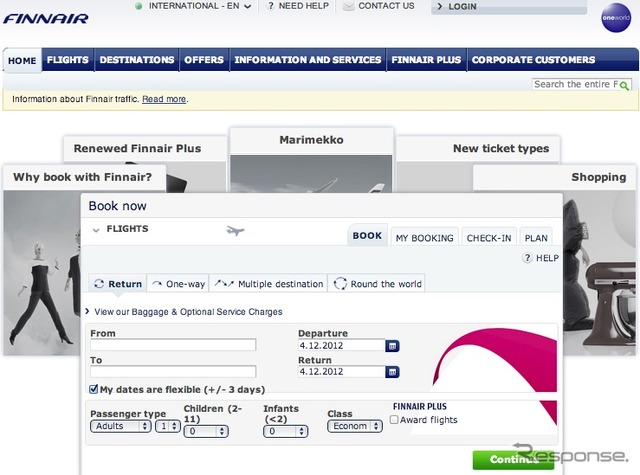640x475 pixels.
Task: Open the Departure date calendar icon
Action: pos(392,346)
